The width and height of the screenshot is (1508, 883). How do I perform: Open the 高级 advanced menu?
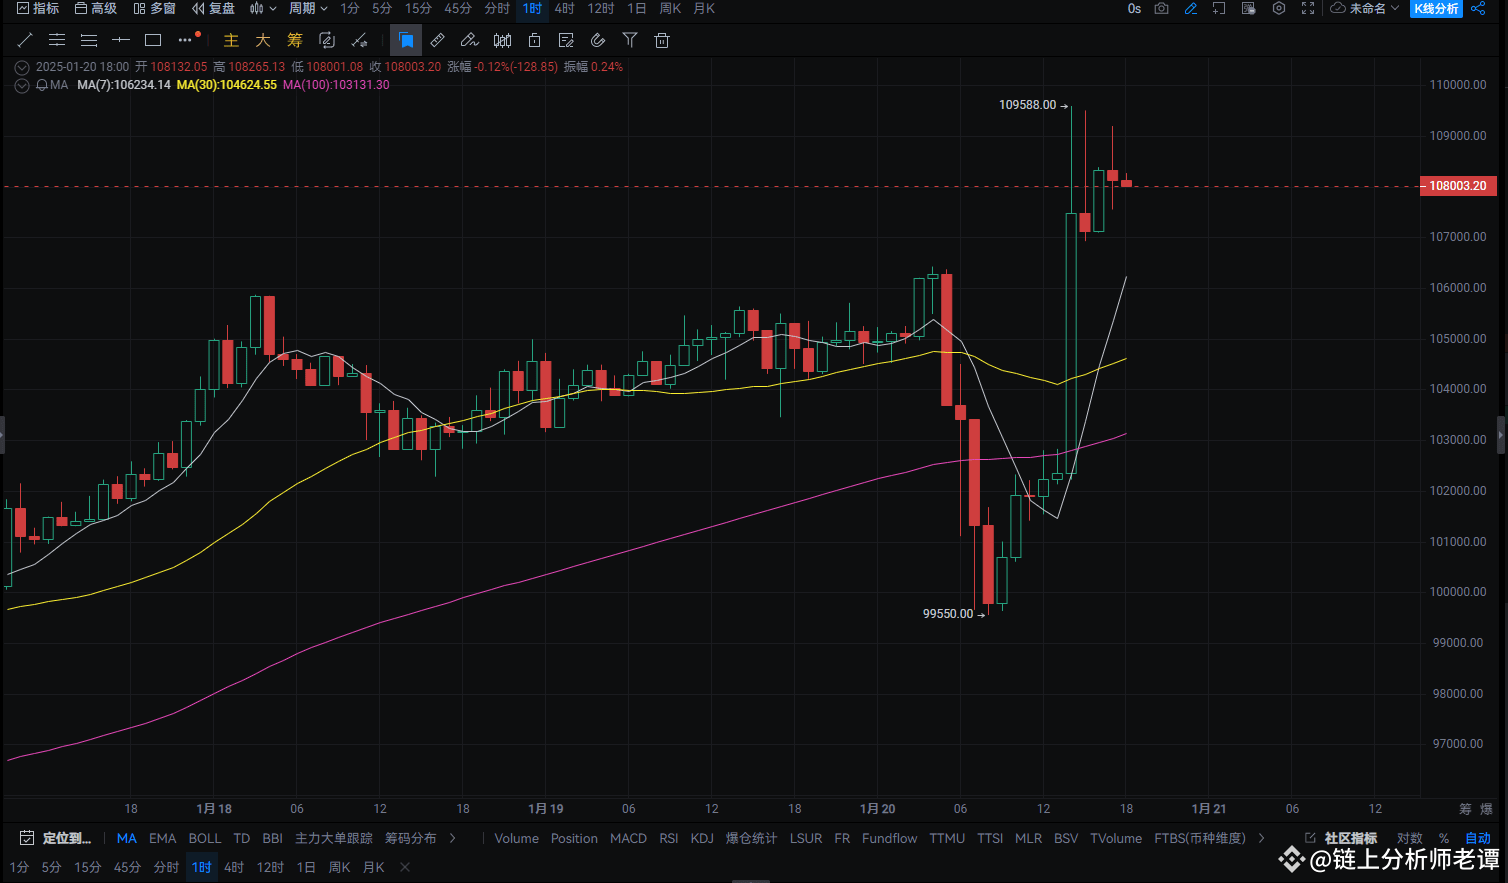96,8
